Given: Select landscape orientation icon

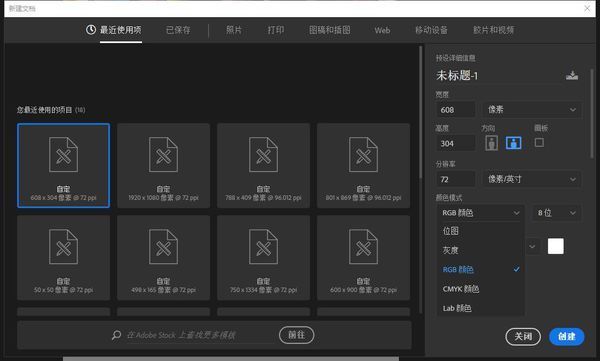Looking at the screenshot, I should point(514,143).
